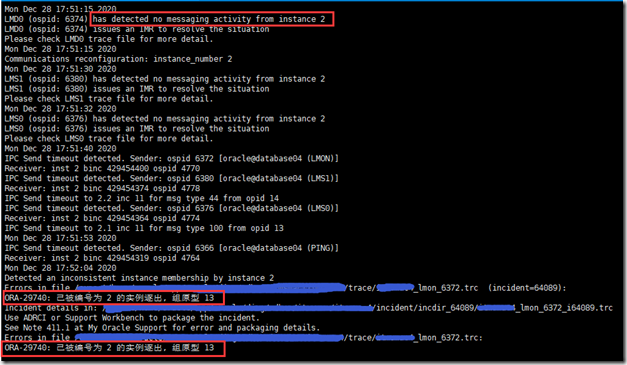The image size is (627, 365).
Task: Click the IPC Send timeout line mentioning (LMON)
Action: [x=172, y=159]
